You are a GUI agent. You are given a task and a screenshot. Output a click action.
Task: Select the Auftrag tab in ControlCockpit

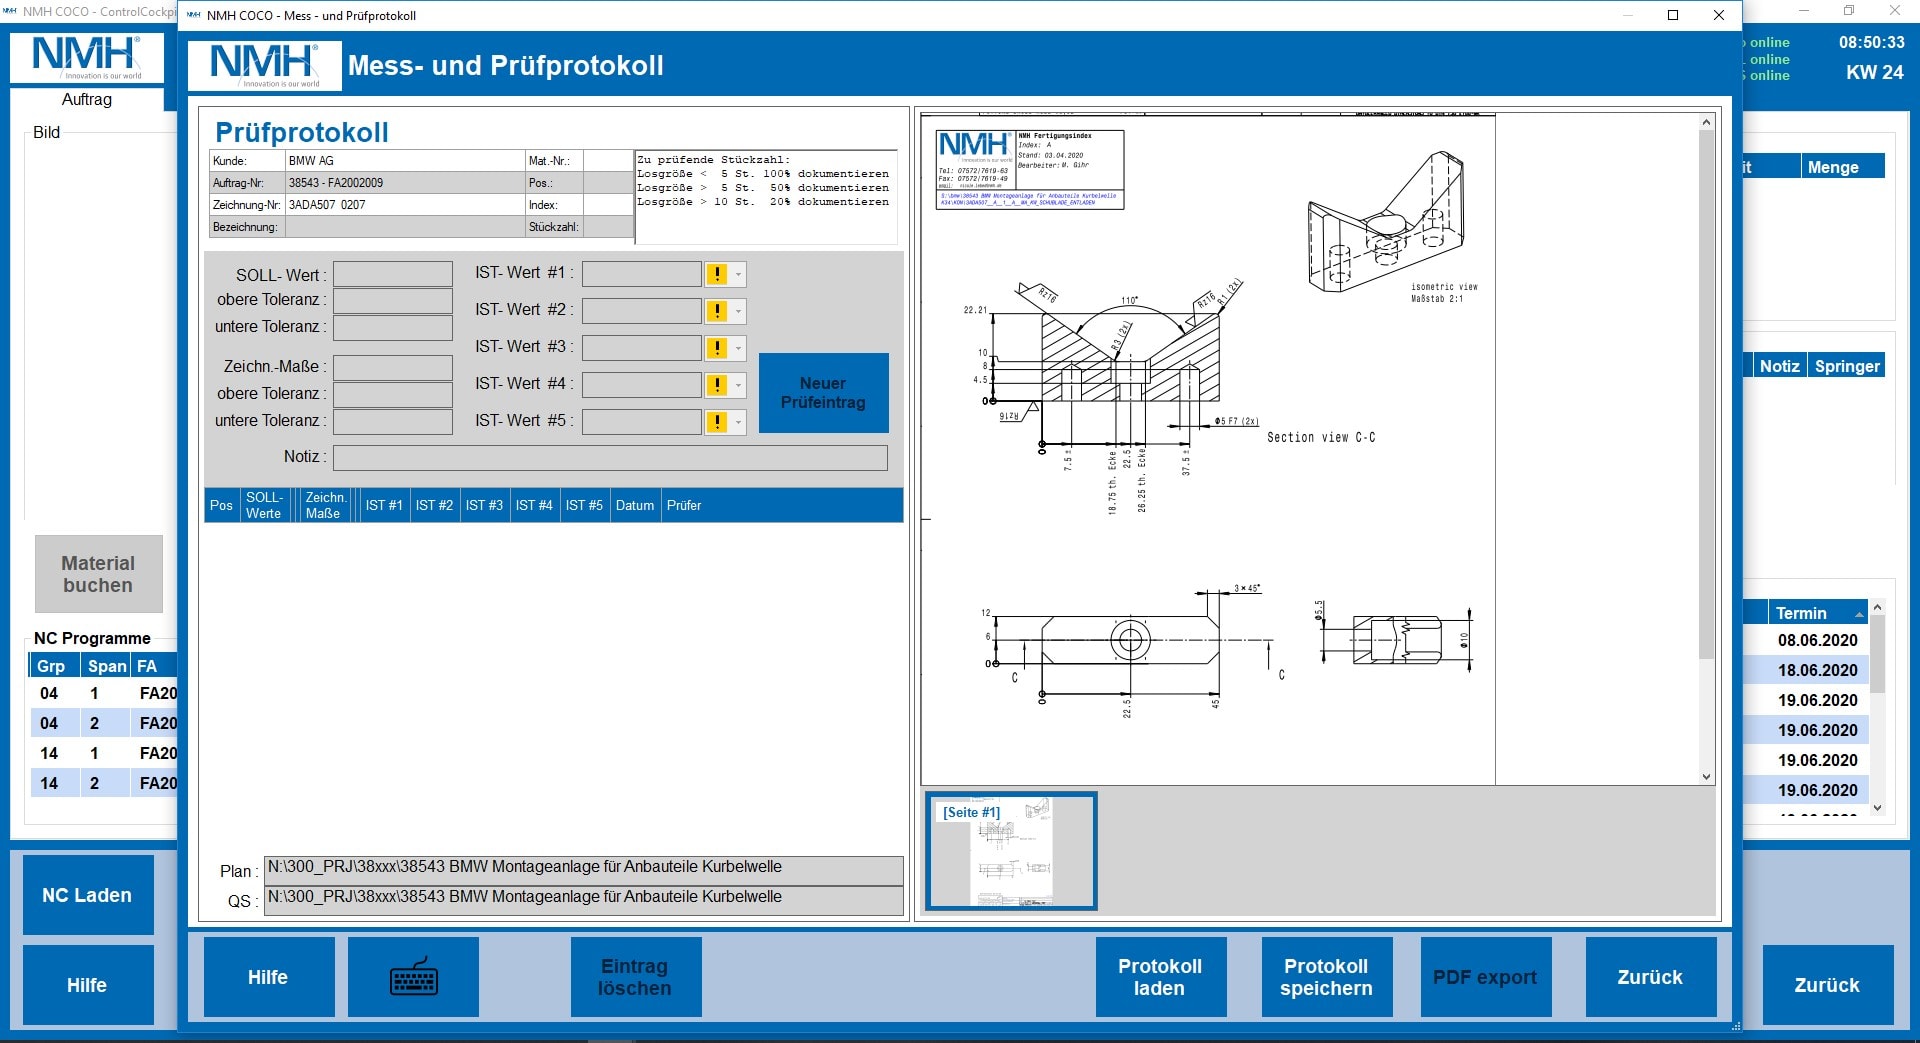click(87, 99)
